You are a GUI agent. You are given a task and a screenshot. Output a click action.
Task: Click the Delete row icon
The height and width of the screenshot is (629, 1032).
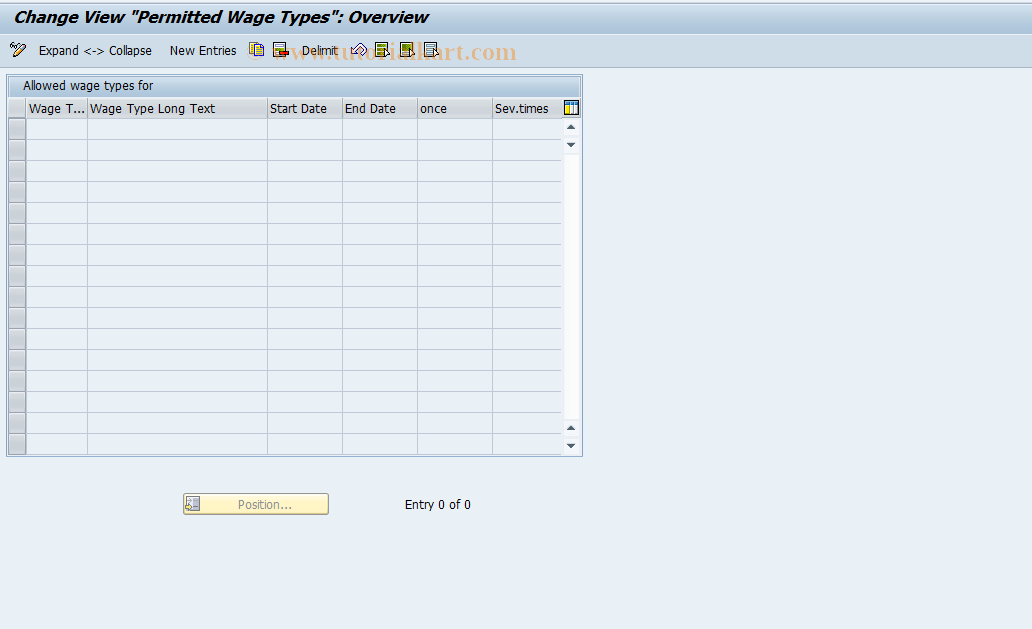[x=281, y=50]
